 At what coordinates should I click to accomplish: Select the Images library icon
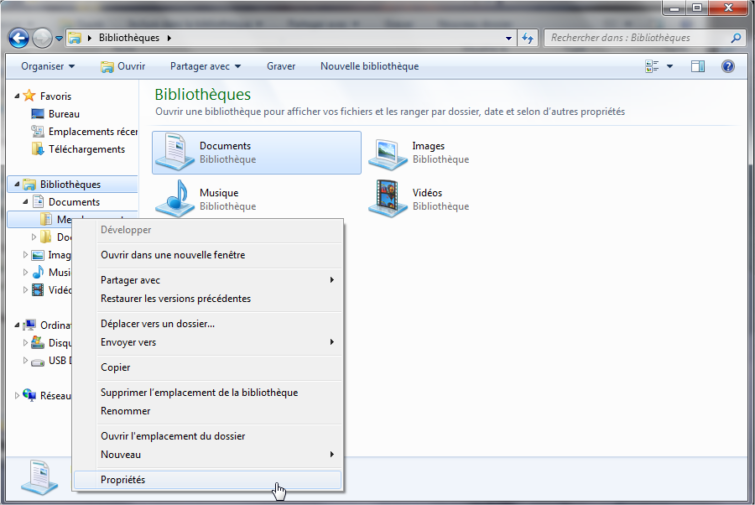pyautogui.click(x=388, y=153)
